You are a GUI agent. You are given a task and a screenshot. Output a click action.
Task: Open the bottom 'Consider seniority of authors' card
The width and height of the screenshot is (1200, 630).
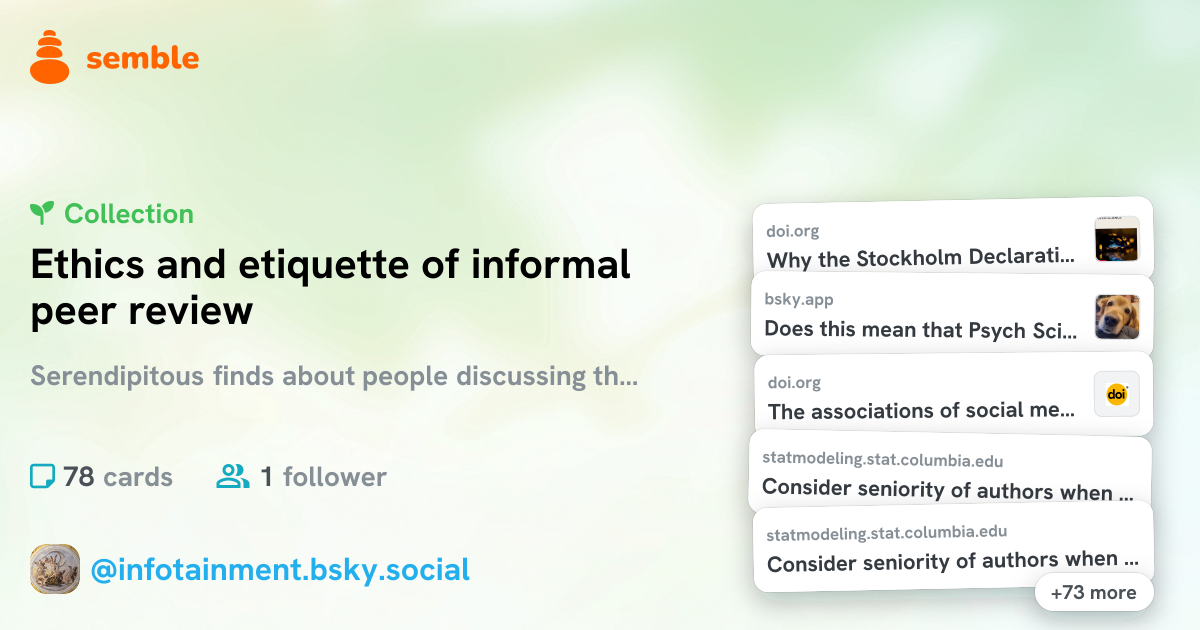pyautogui.click(x=953, y=546)
